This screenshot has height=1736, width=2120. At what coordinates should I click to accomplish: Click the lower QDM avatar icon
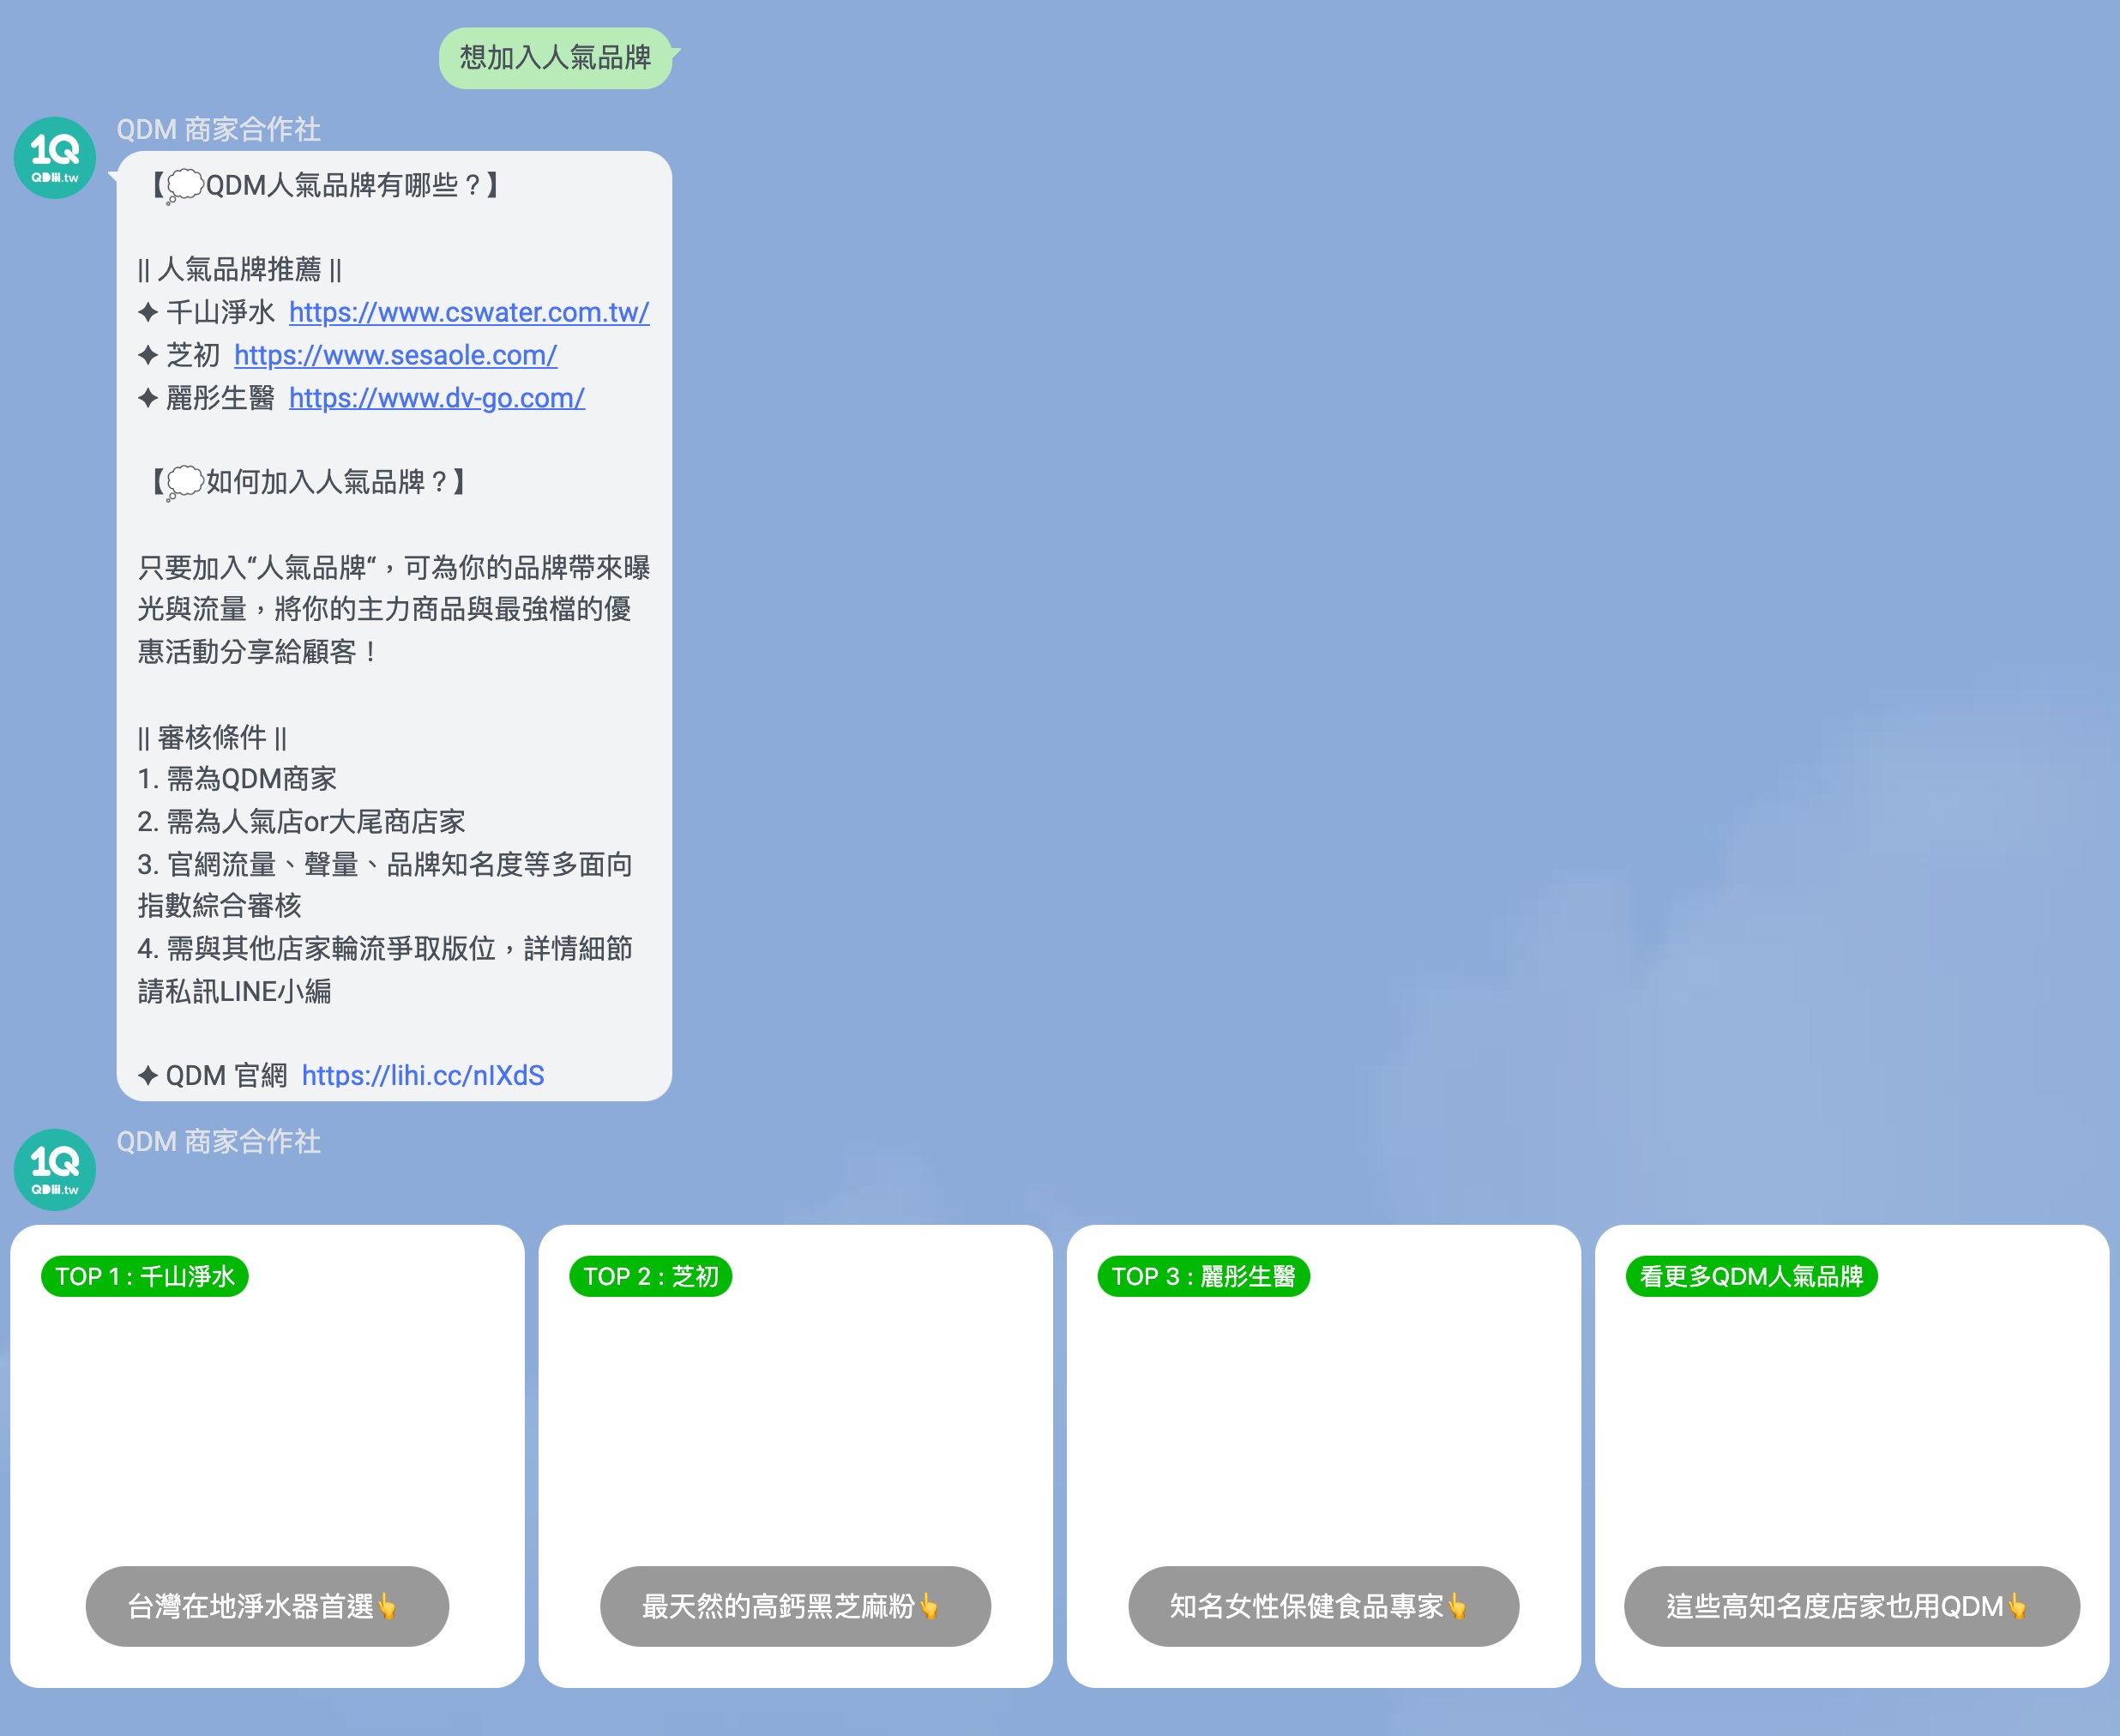click(x=55, y=1169)
